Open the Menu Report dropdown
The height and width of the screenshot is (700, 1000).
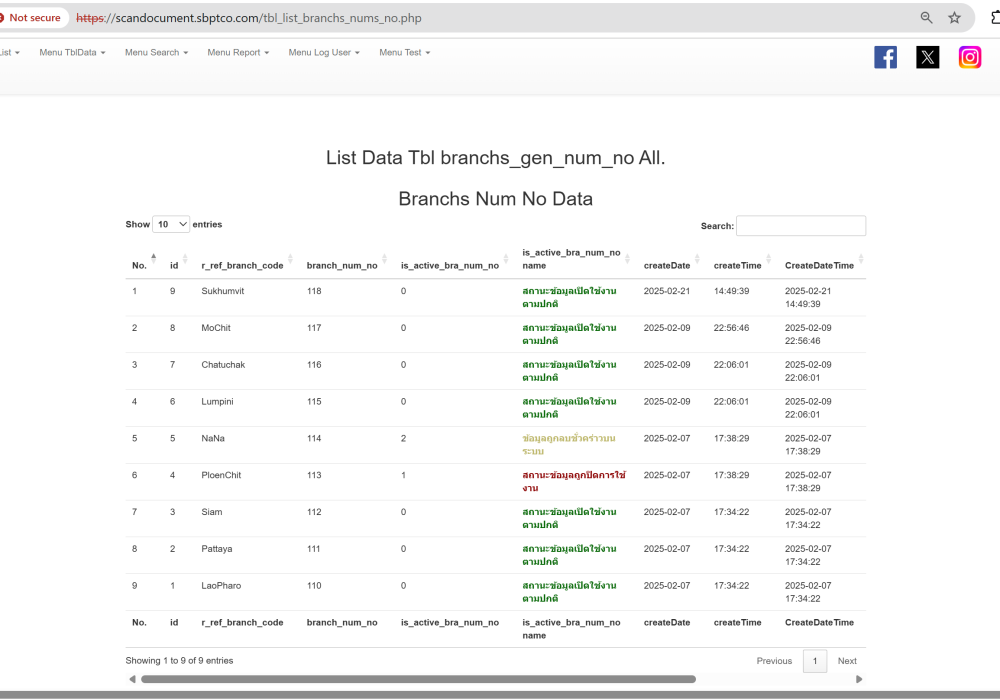[238, 53]
